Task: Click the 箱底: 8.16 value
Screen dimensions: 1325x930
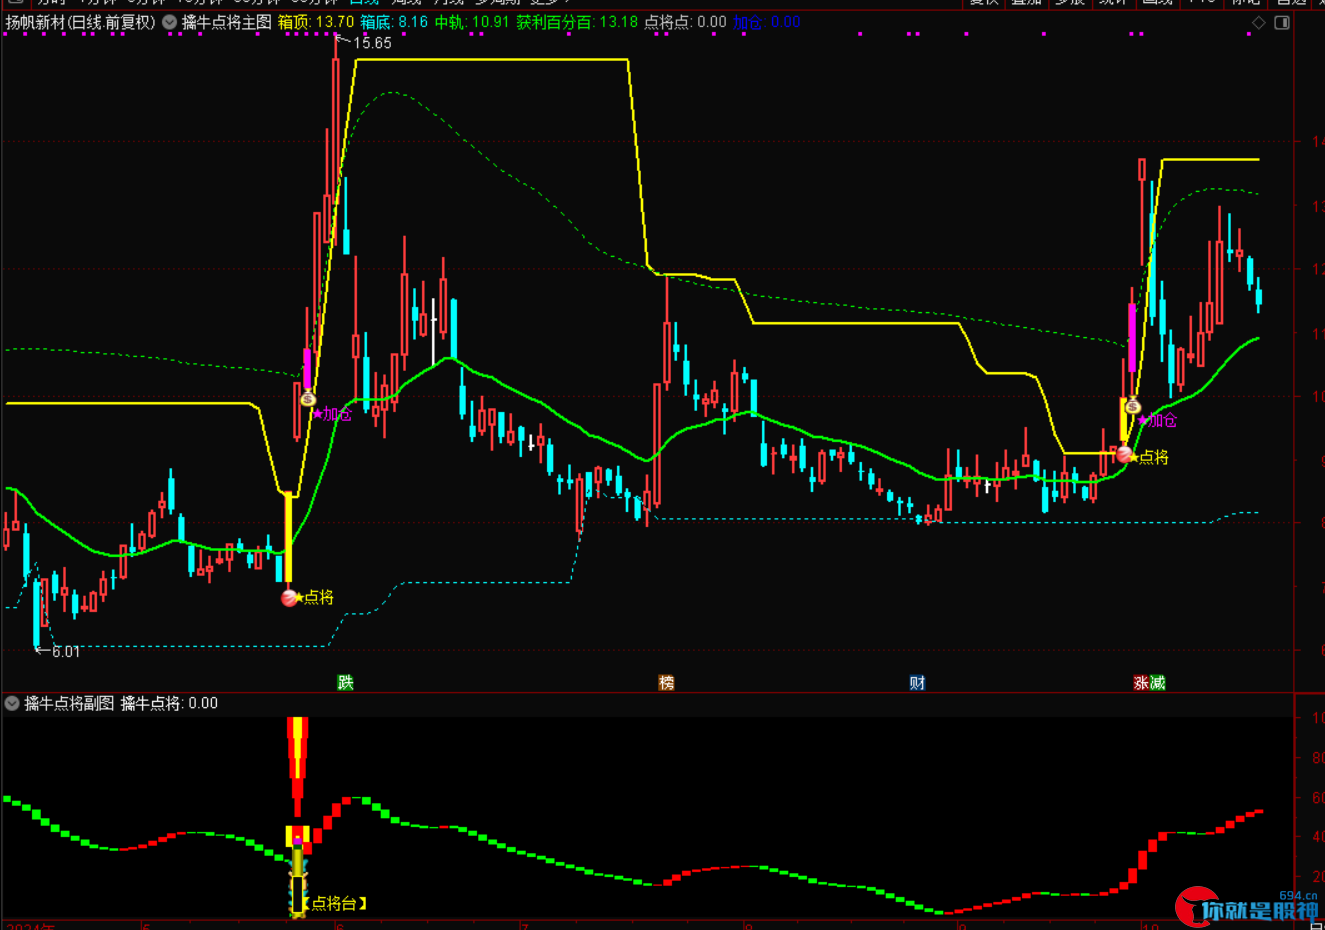Action: [394, 22]
